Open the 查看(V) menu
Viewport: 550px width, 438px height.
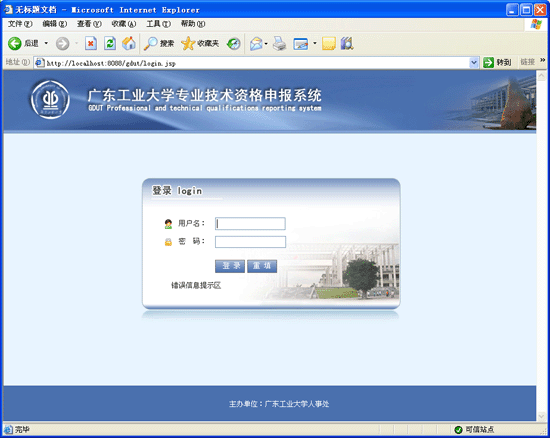[x=89, y=24]
